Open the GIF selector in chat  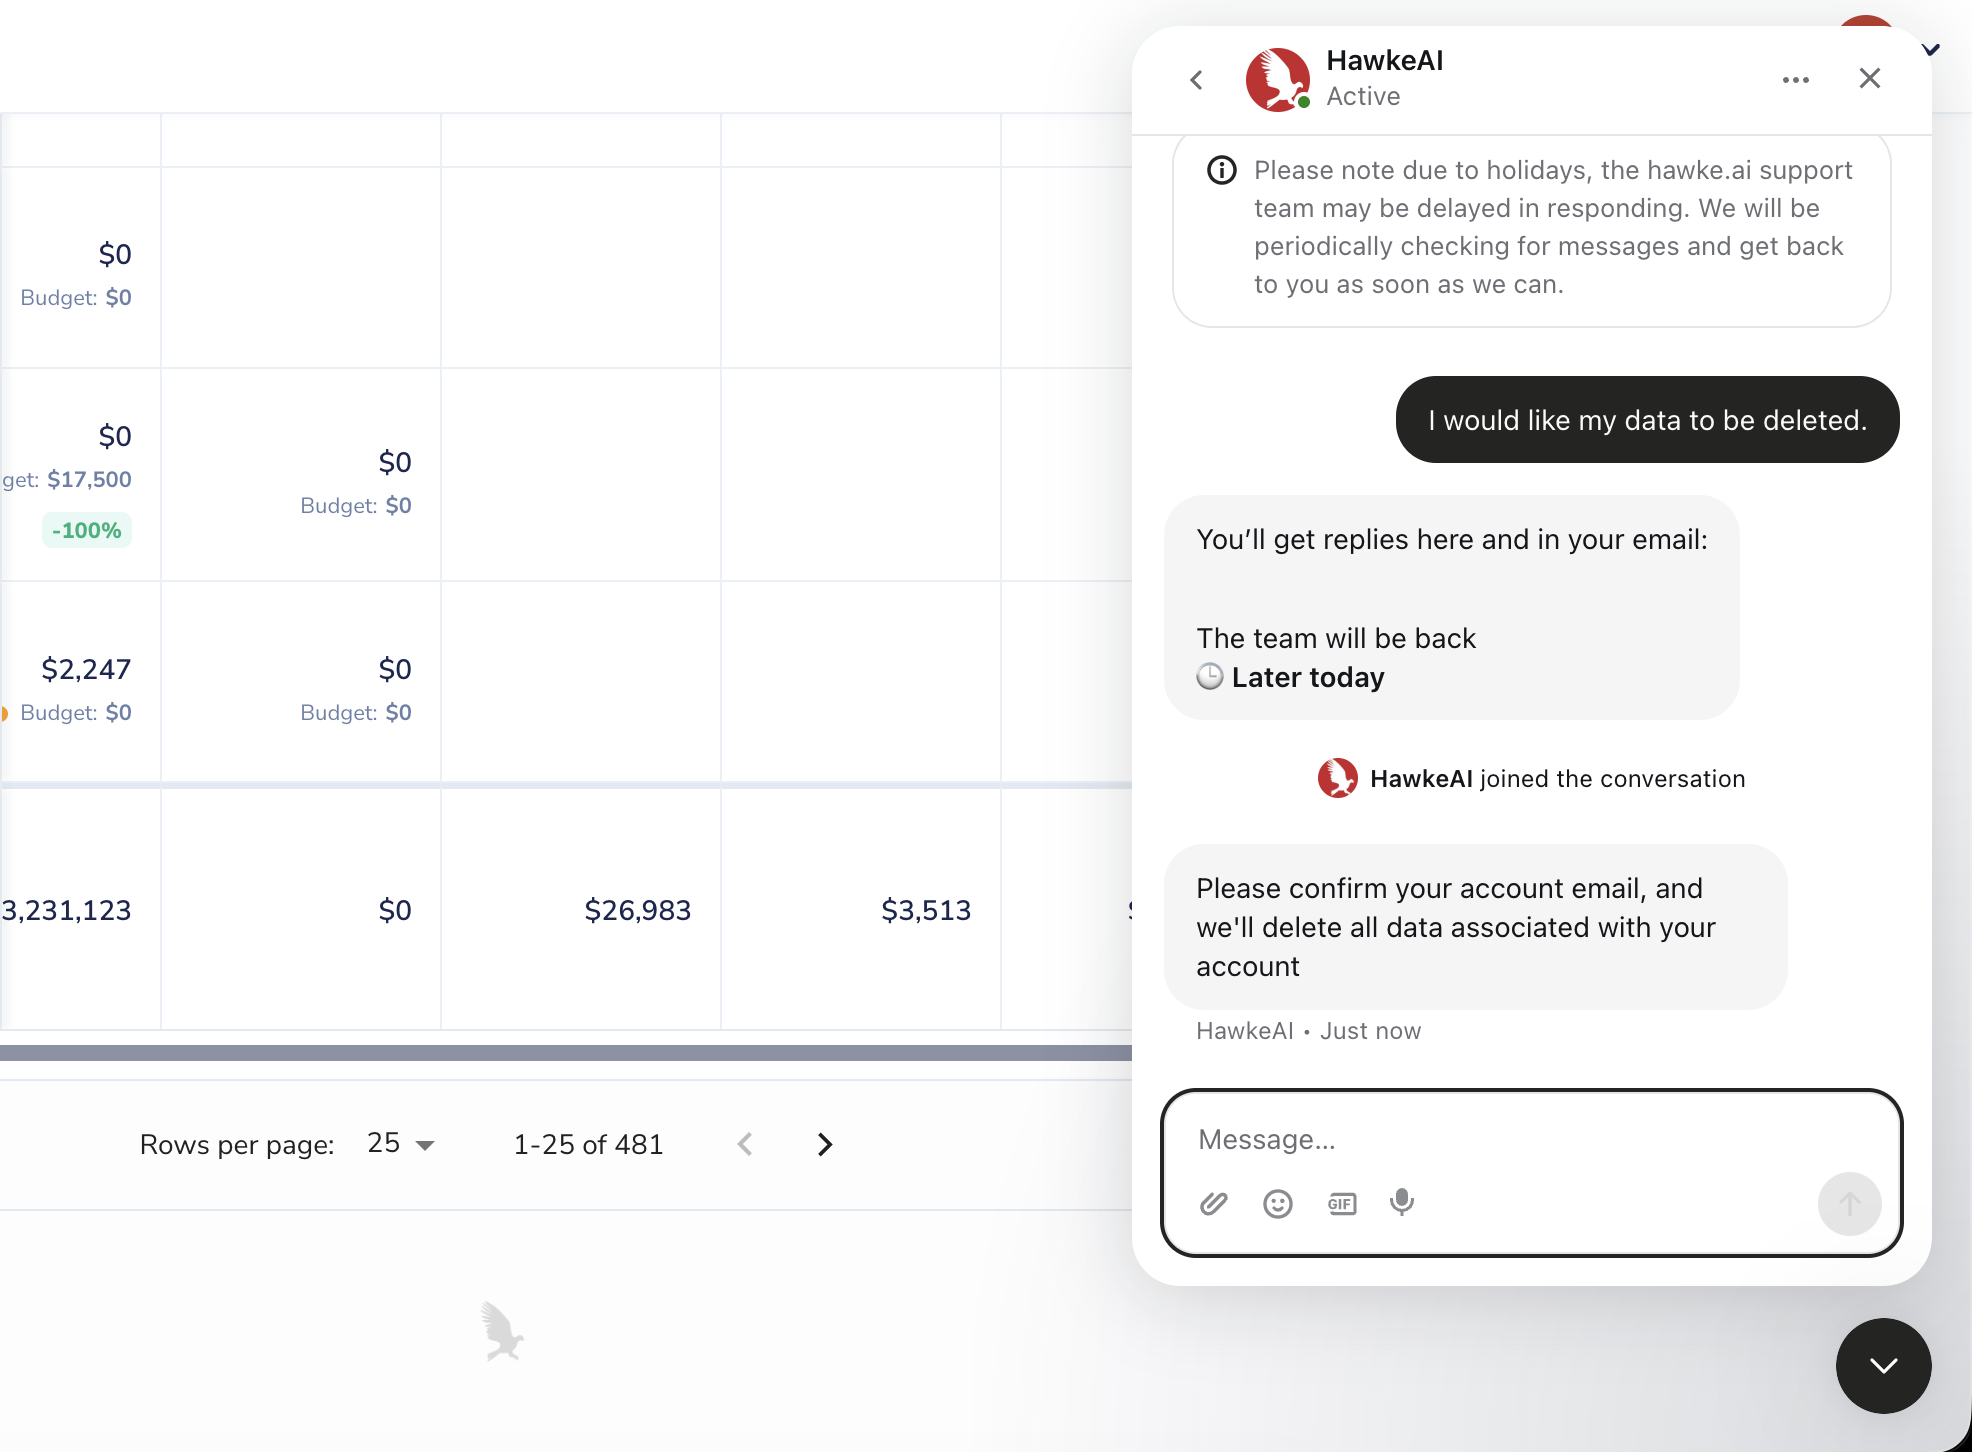click(x=1341, y=1203)
